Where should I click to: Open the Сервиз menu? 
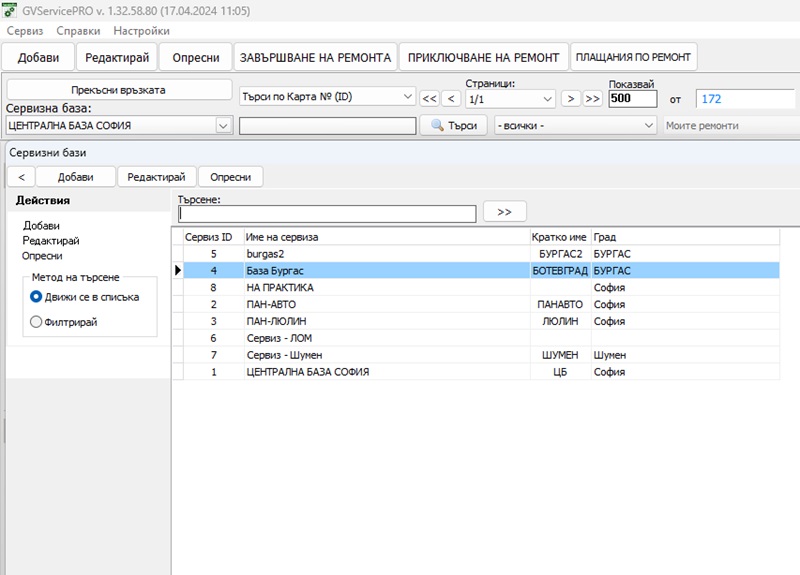[24, 31]
